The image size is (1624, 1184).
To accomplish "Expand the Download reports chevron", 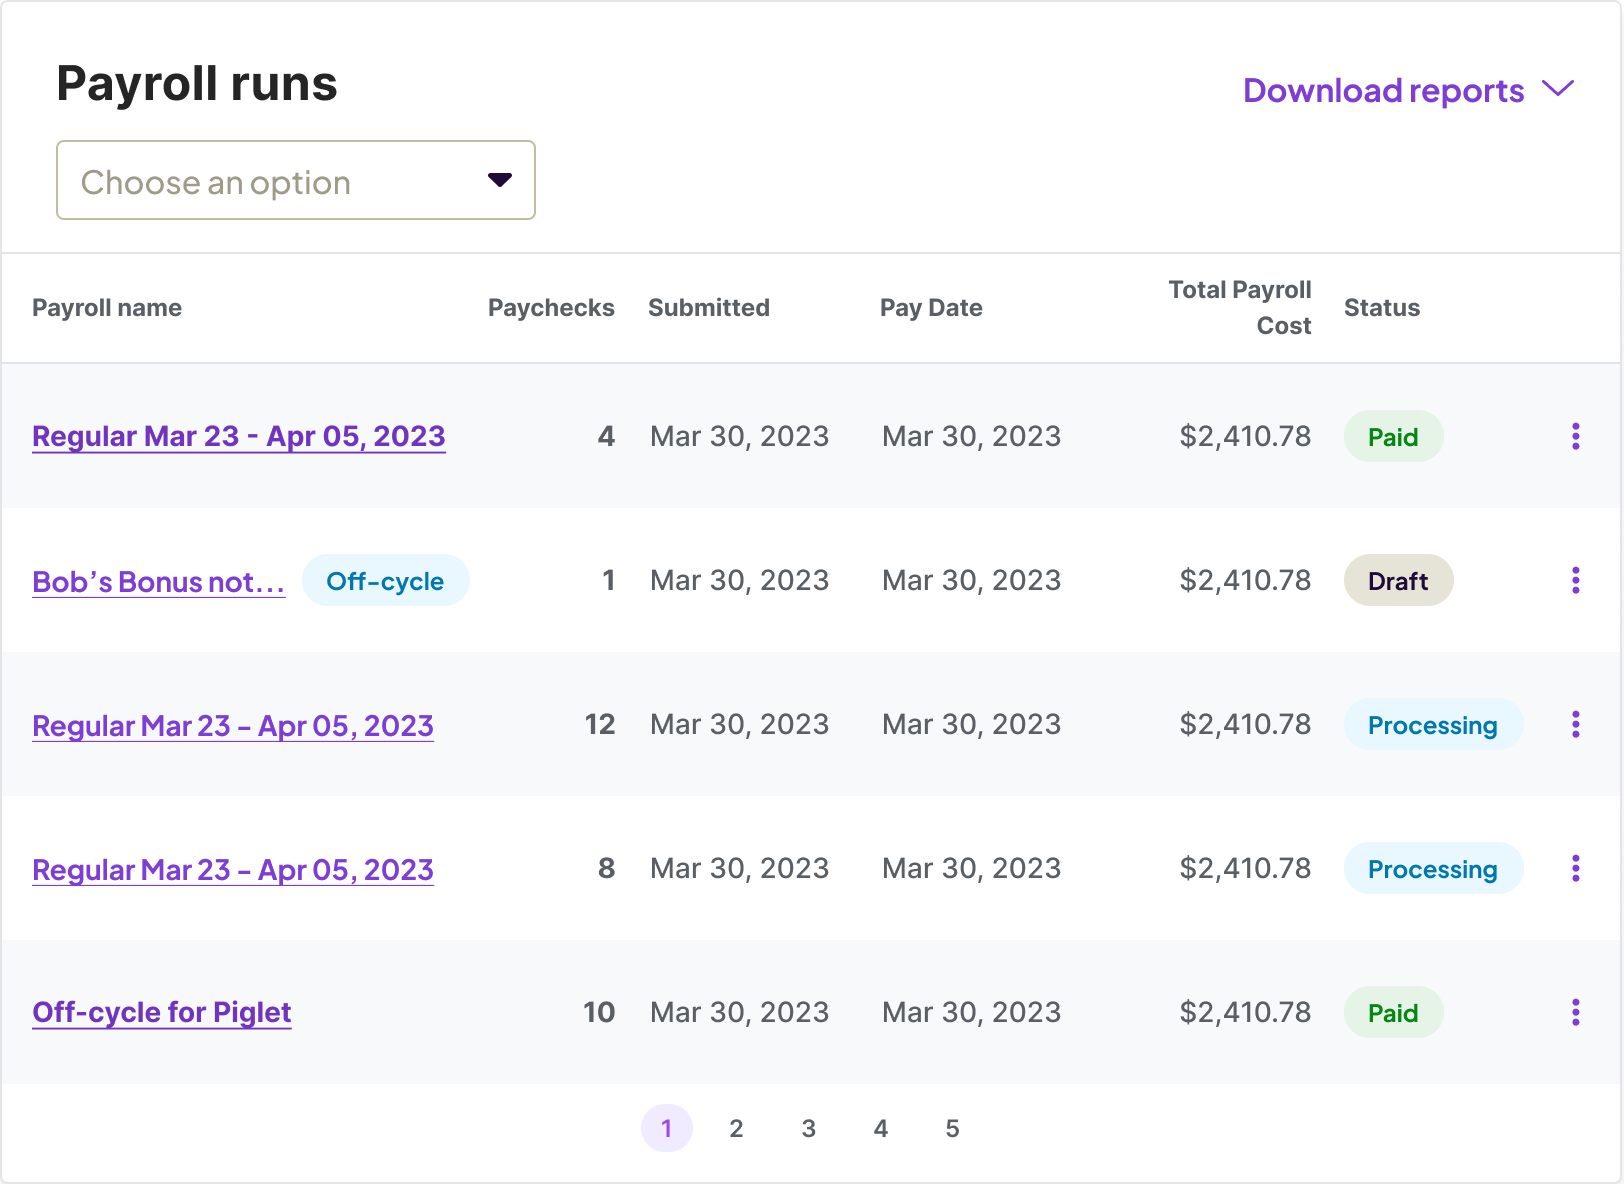I will 1557,90.
